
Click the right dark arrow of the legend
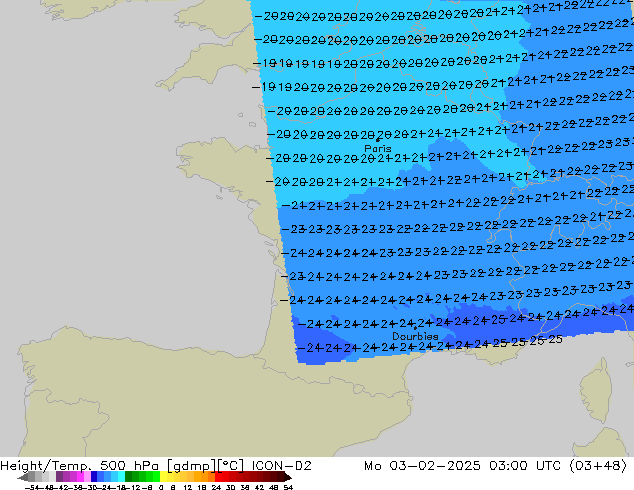[288, 477]
